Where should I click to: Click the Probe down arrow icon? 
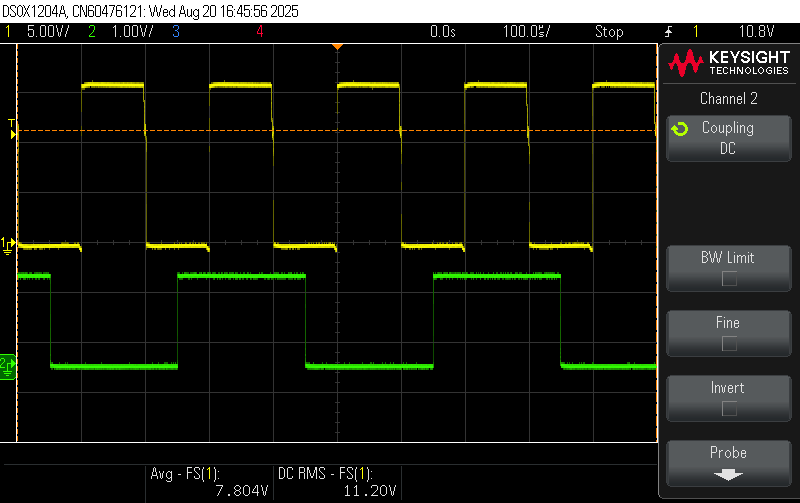(x=727, y=475)
